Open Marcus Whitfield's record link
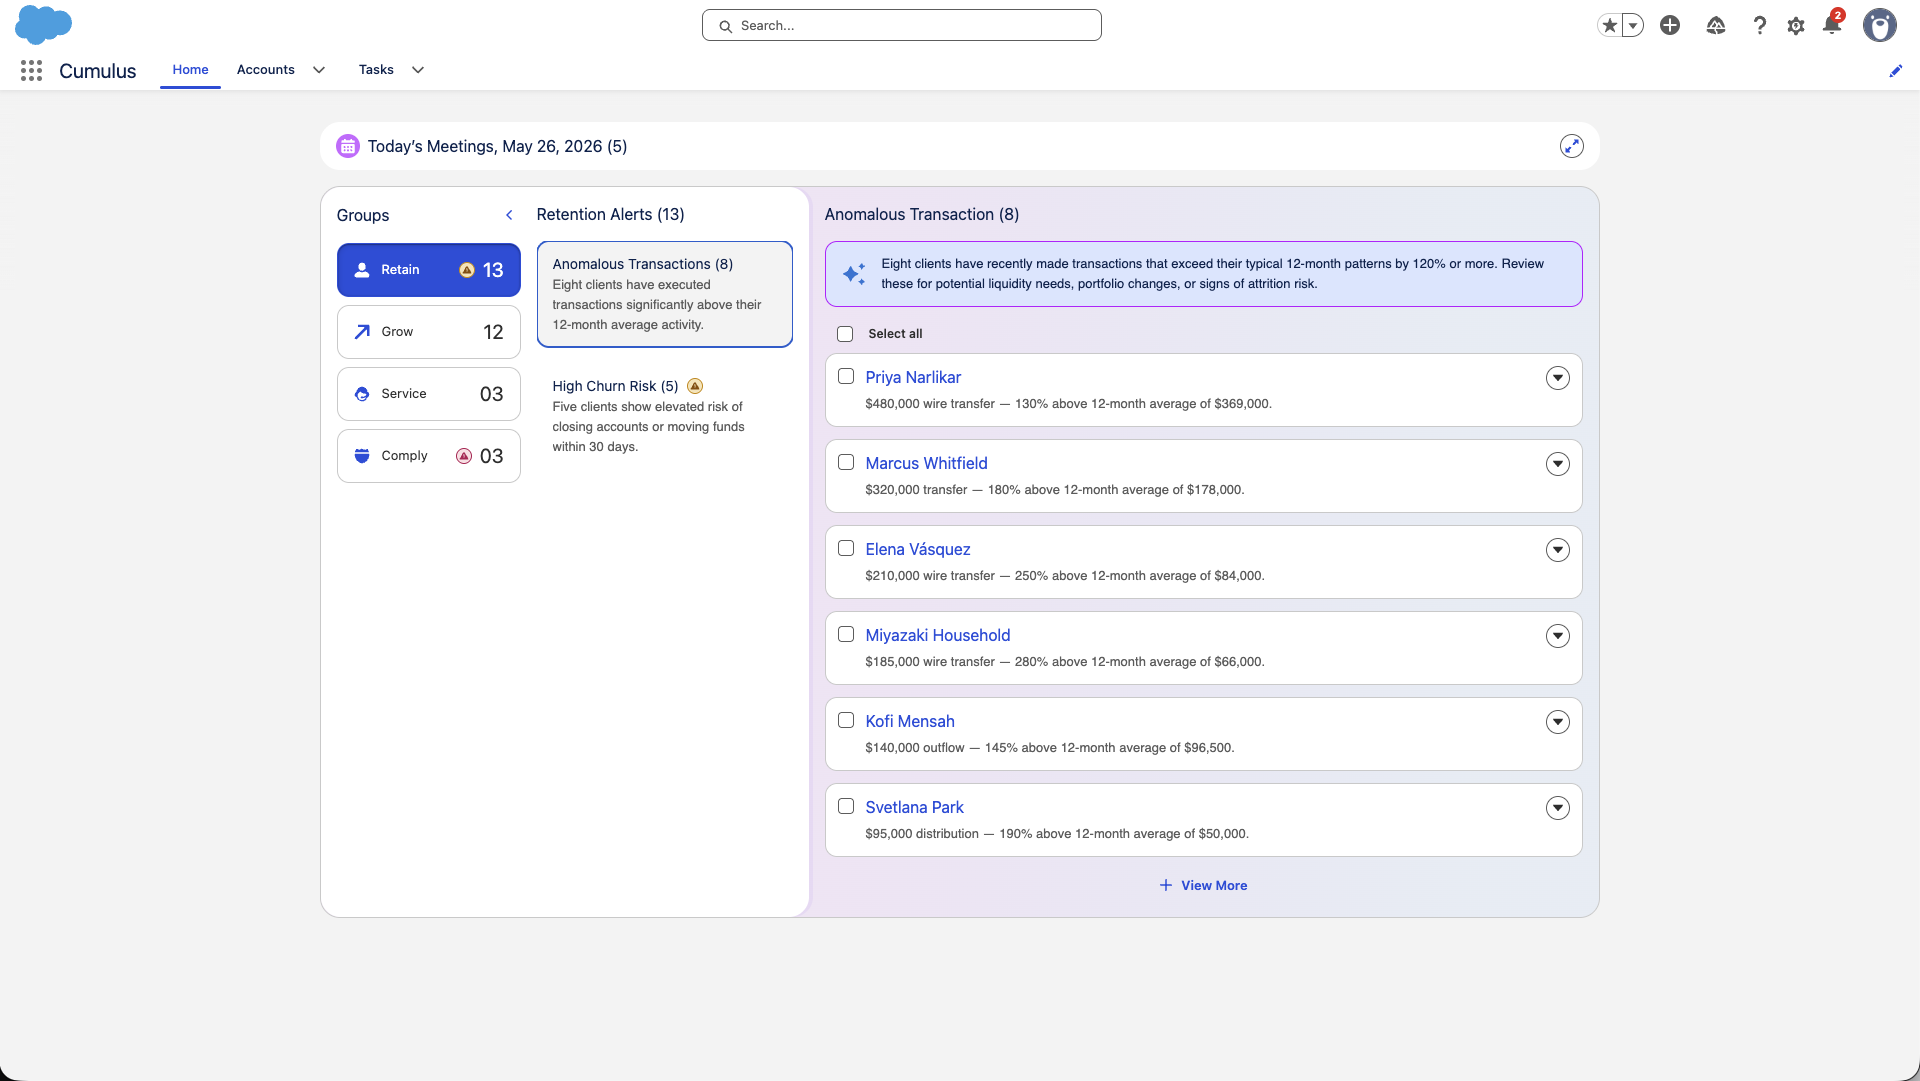 click(926, 464)
